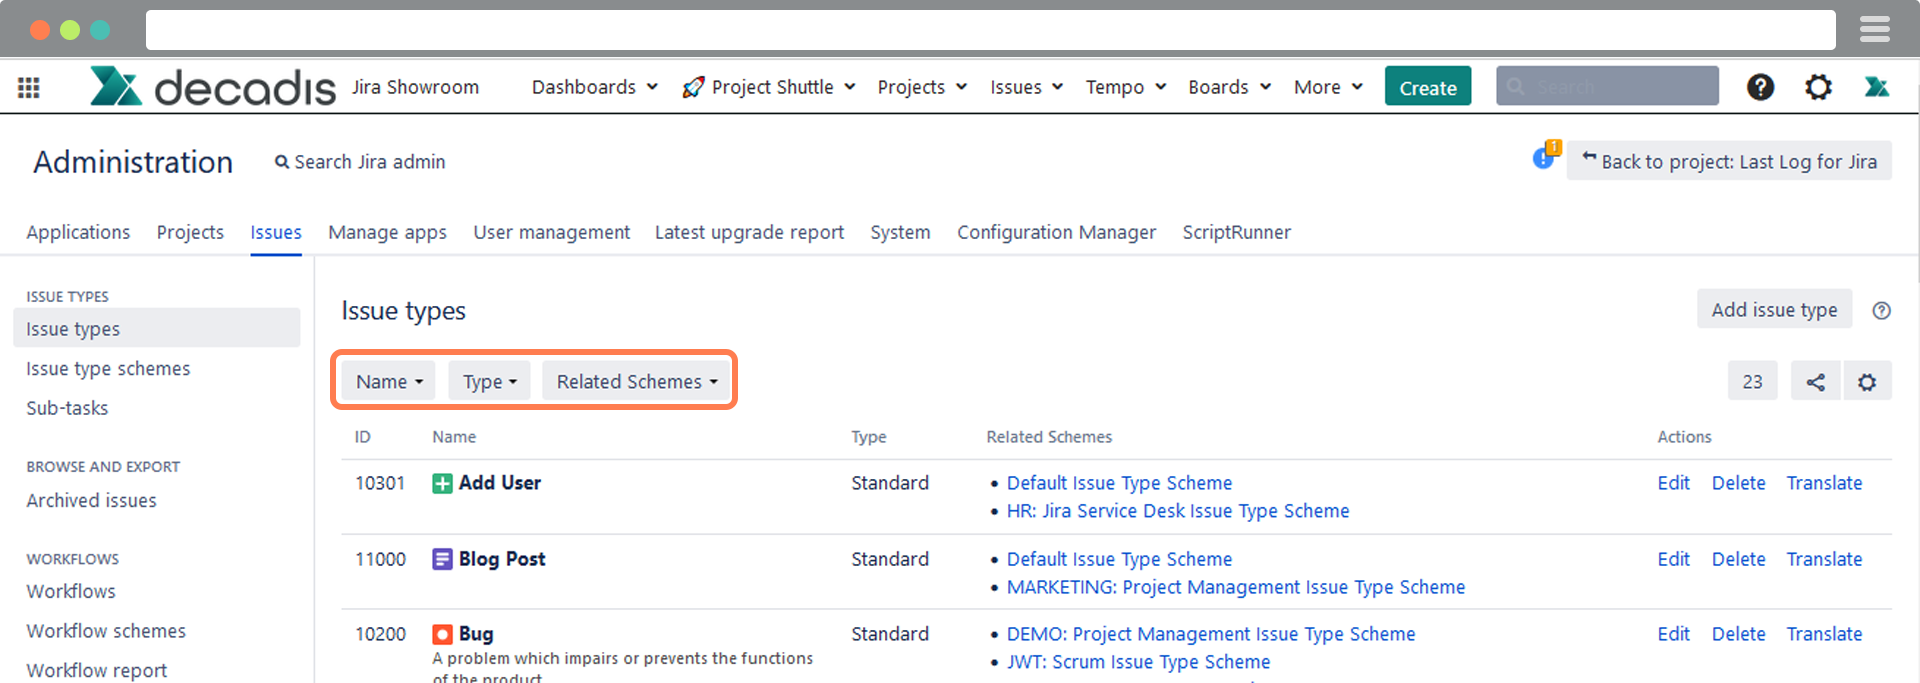Open Default Issue Type Scheme link for Add User
This screenshot has height=683, width=1920.
[x=1118, y=483]
